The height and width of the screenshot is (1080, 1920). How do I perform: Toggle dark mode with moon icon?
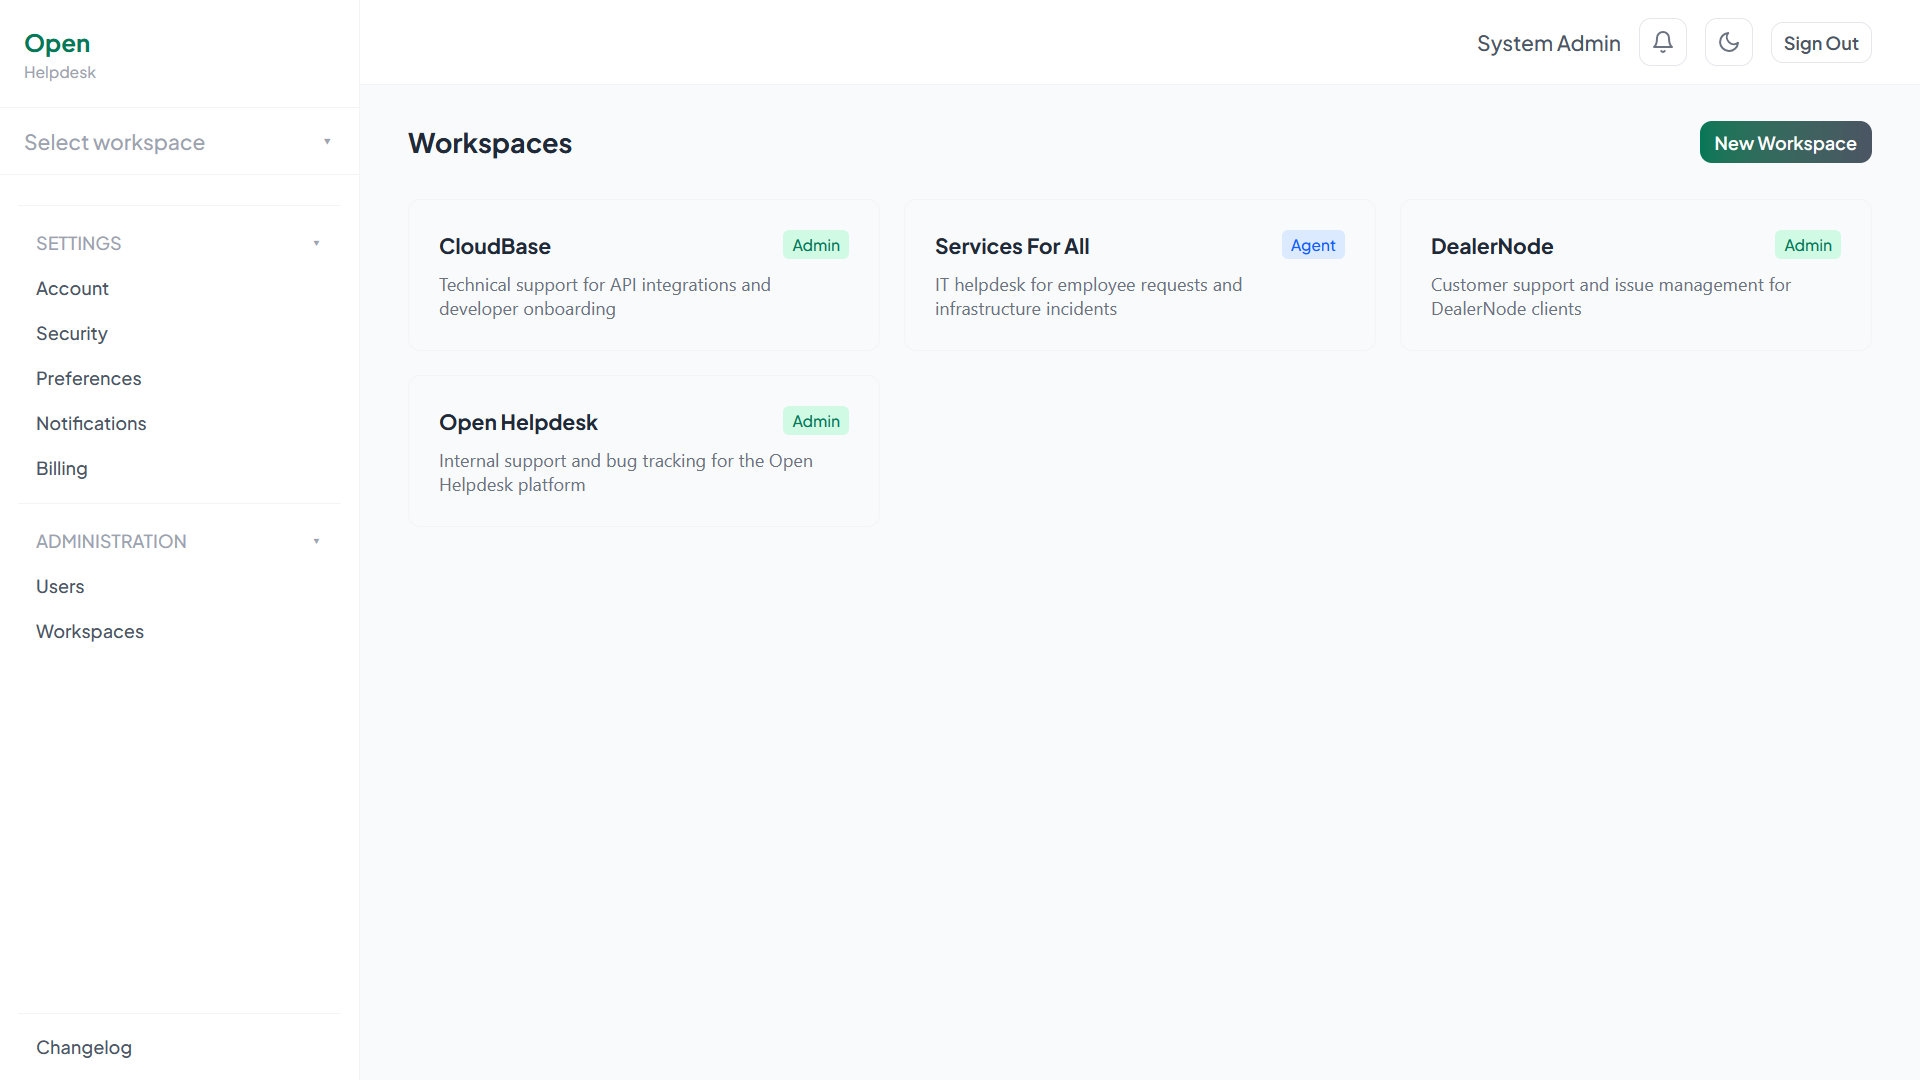(1728, 43)
